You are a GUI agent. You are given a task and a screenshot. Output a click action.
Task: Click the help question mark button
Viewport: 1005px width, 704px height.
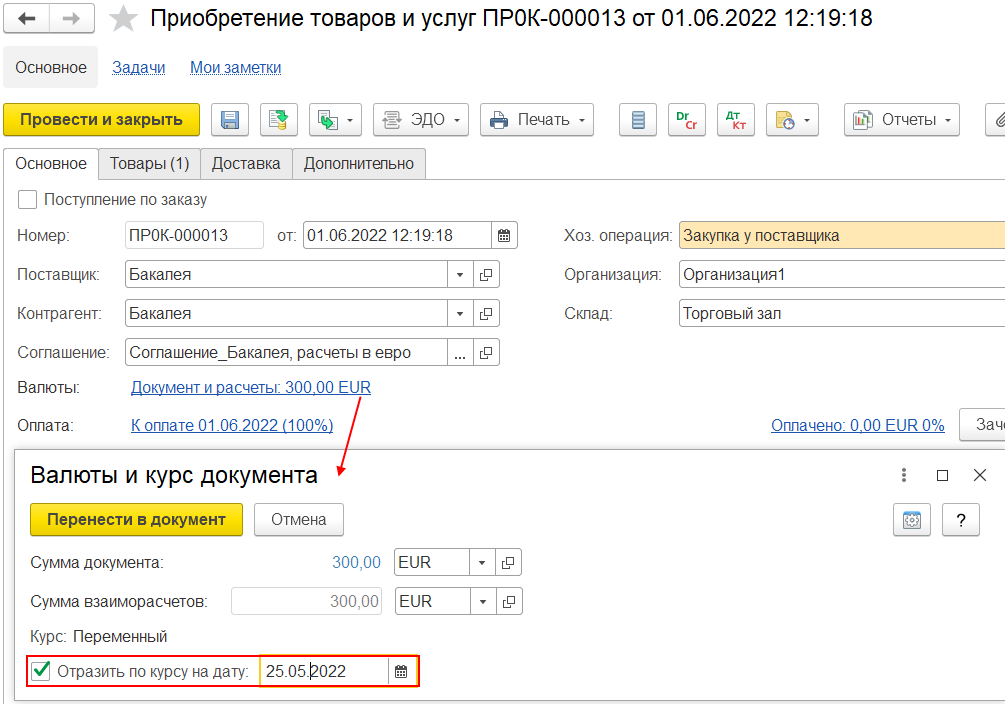click(x=960, y=520)
